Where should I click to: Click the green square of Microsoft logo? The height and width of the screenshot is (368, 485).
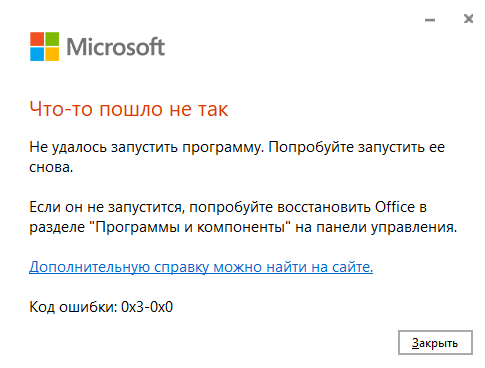click(x=52, y=39)
